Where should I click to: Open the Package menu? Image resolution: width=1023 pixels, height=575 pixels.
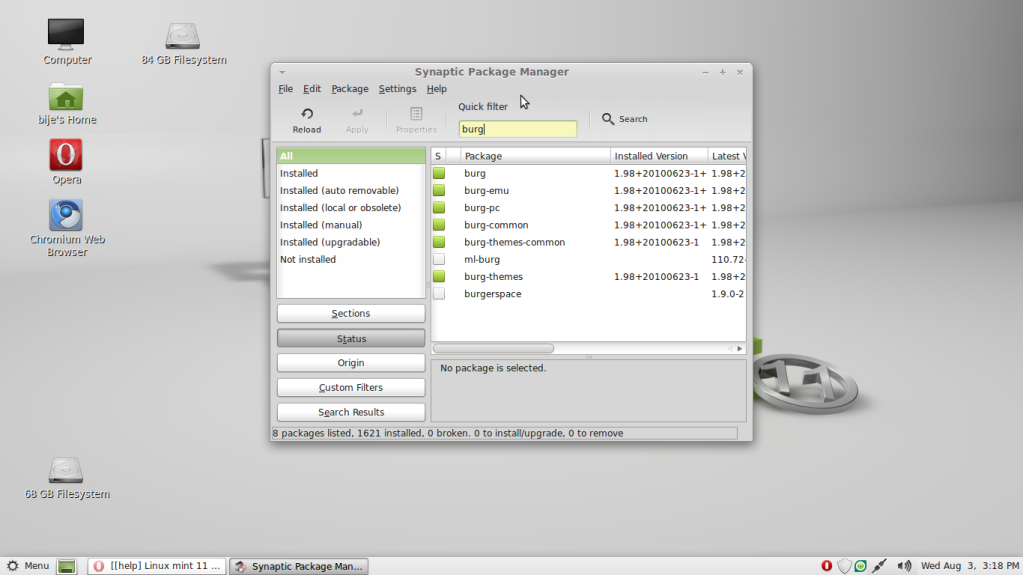pos(350,89)
